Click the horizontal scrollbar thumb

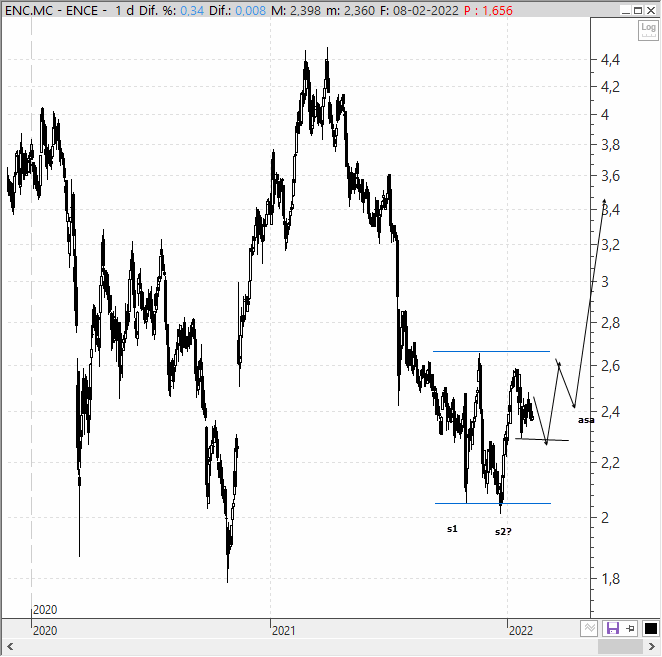tap(620, 646)
